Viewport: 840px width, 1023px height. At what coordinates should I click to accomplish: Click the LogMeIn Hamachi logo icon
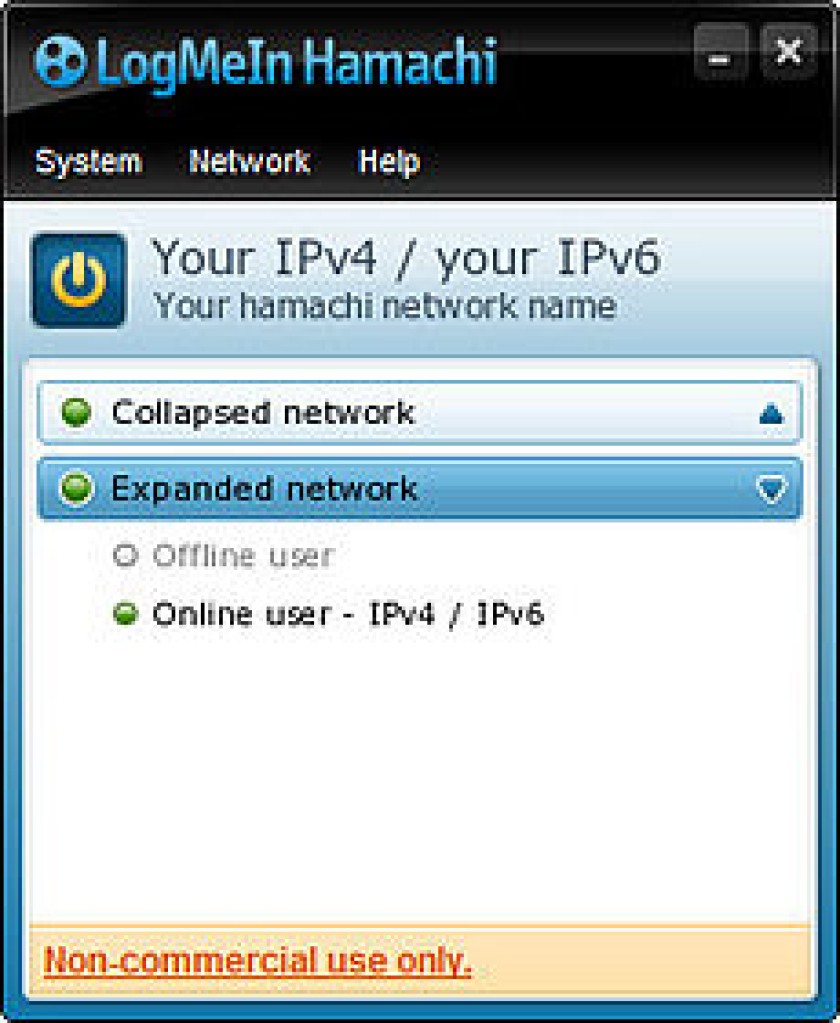point(59,61)
